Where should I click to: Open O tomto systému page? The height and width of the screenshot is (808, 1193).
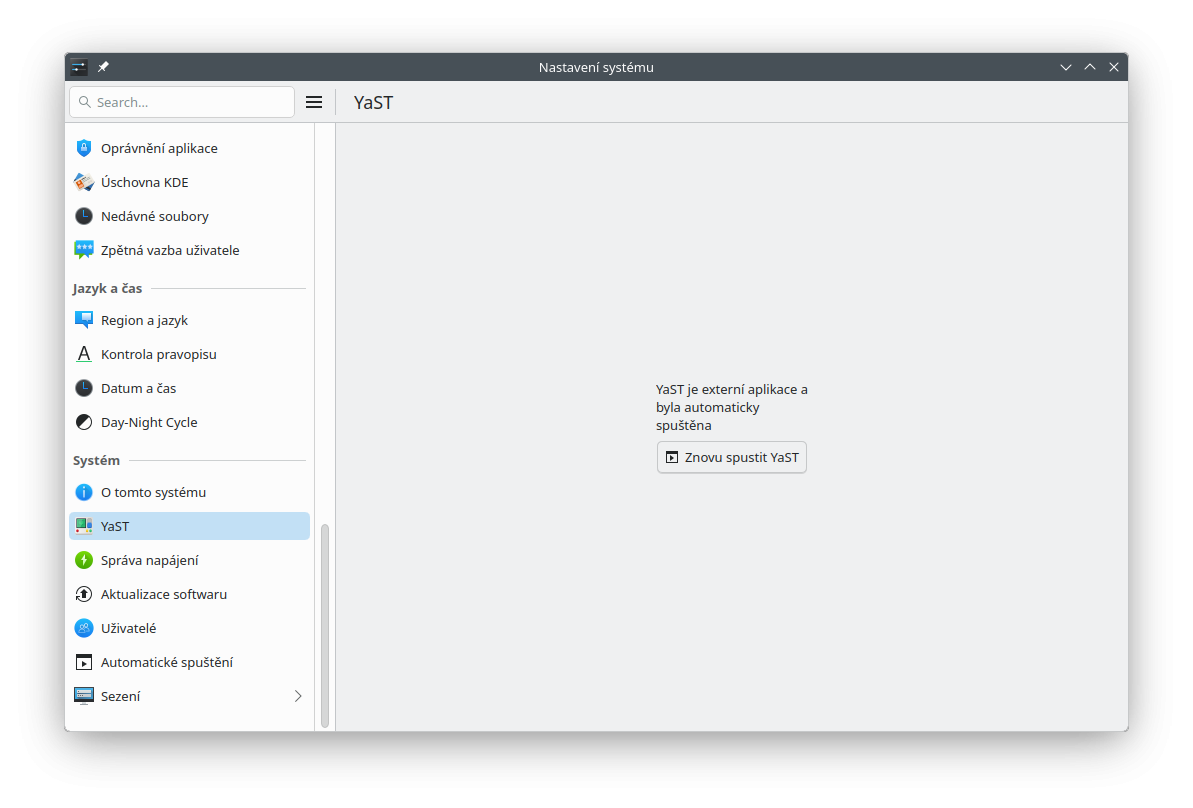[x=153, y=492]
